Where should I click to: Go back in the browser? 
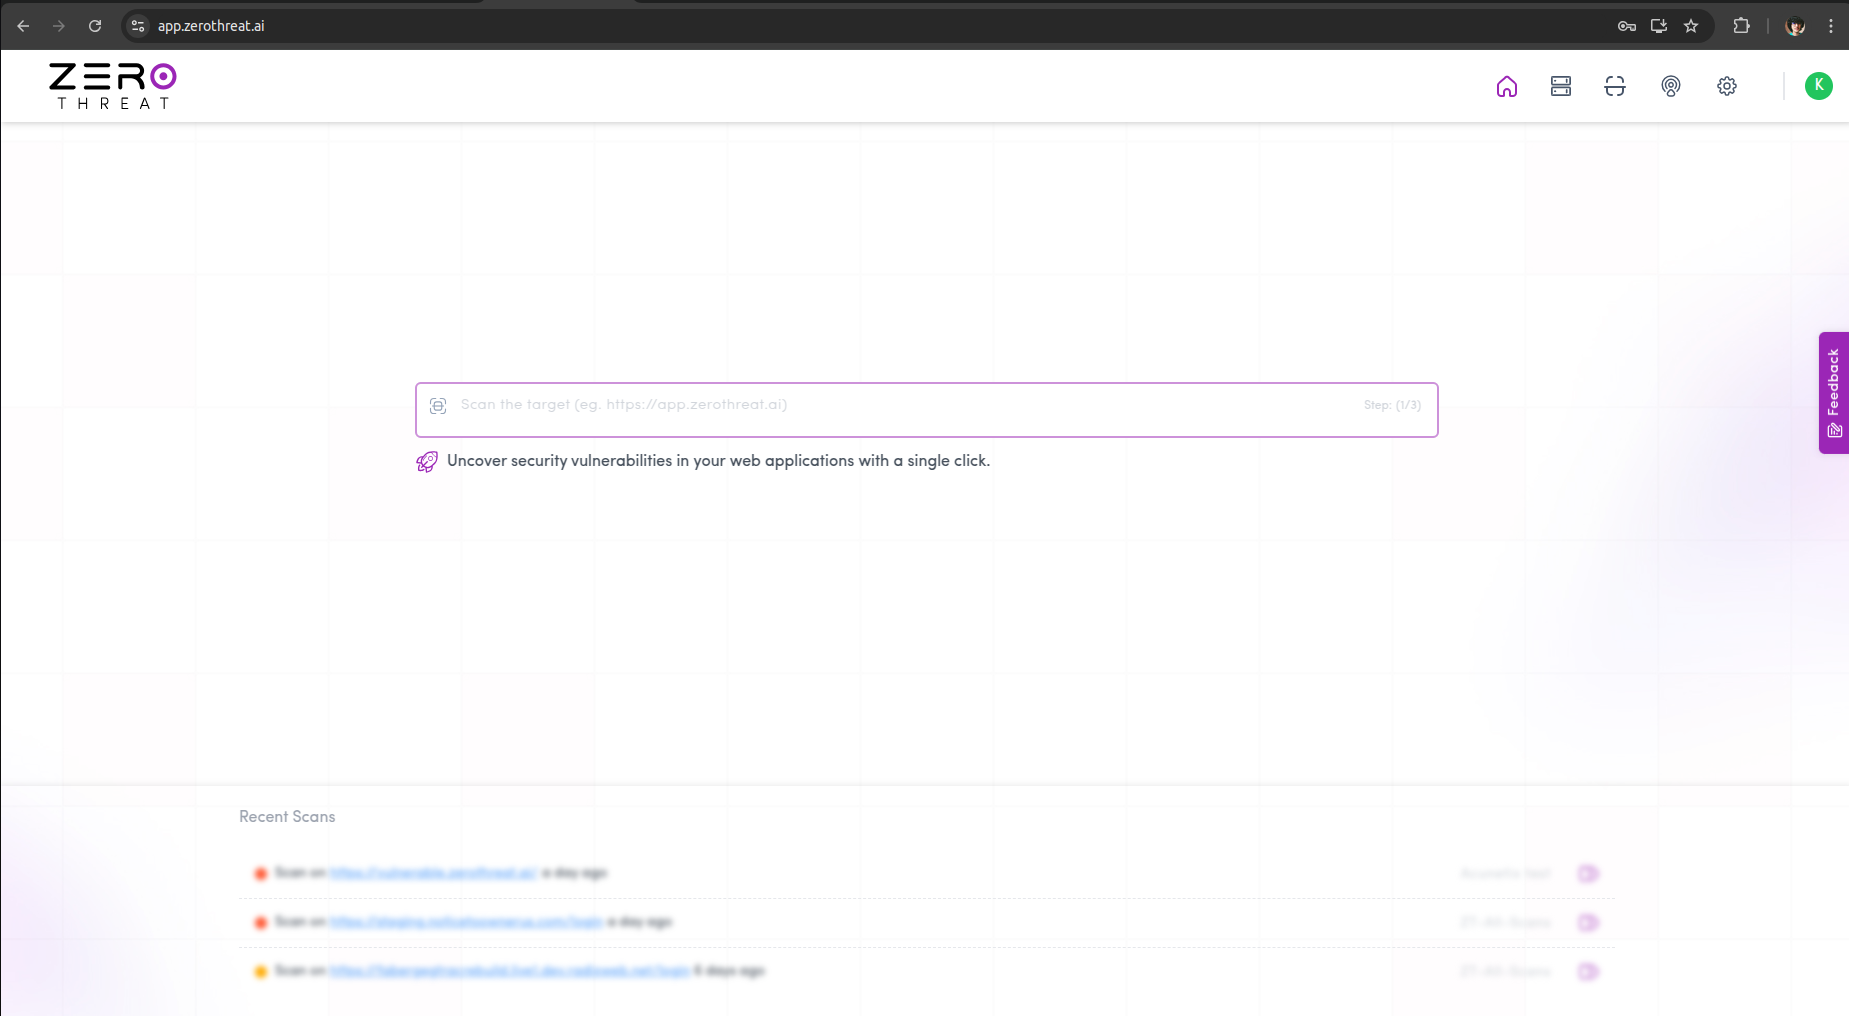pos(23,26)
